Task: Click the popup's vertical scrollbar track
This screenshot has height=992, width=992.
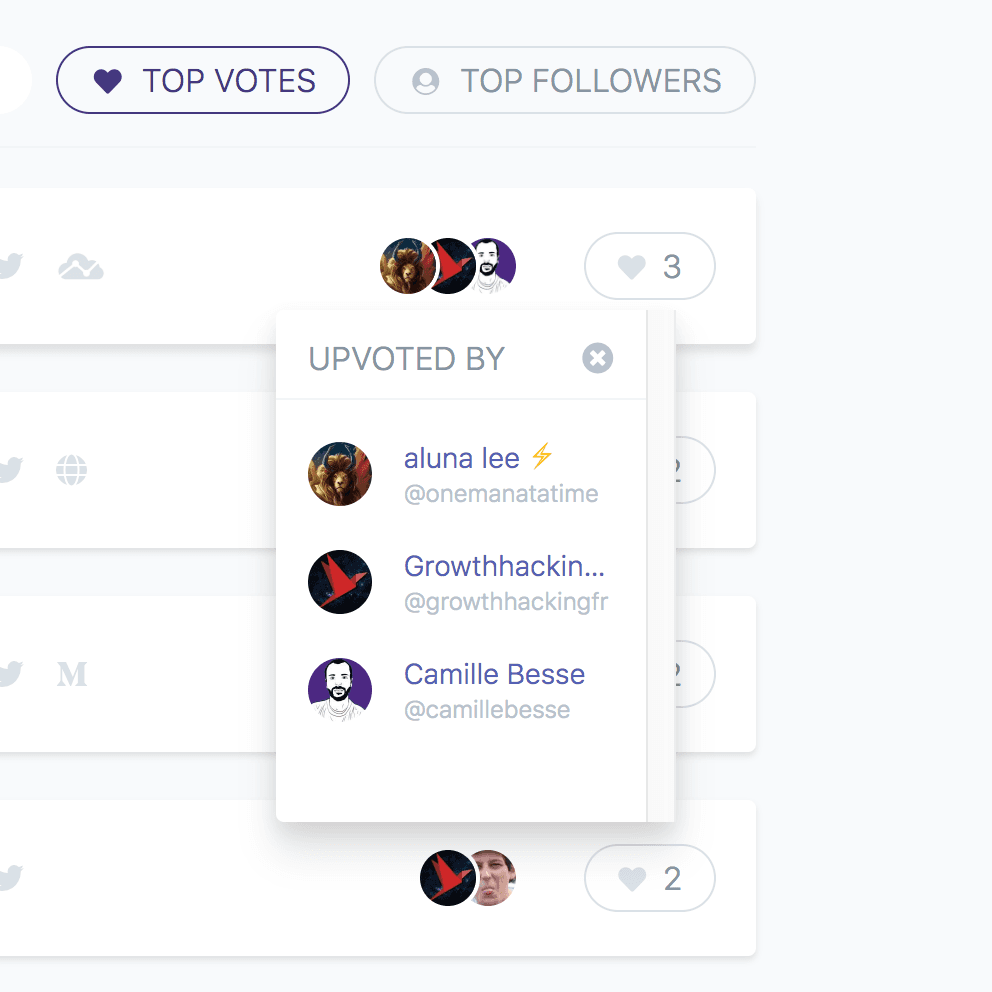Action: (661, 566)
